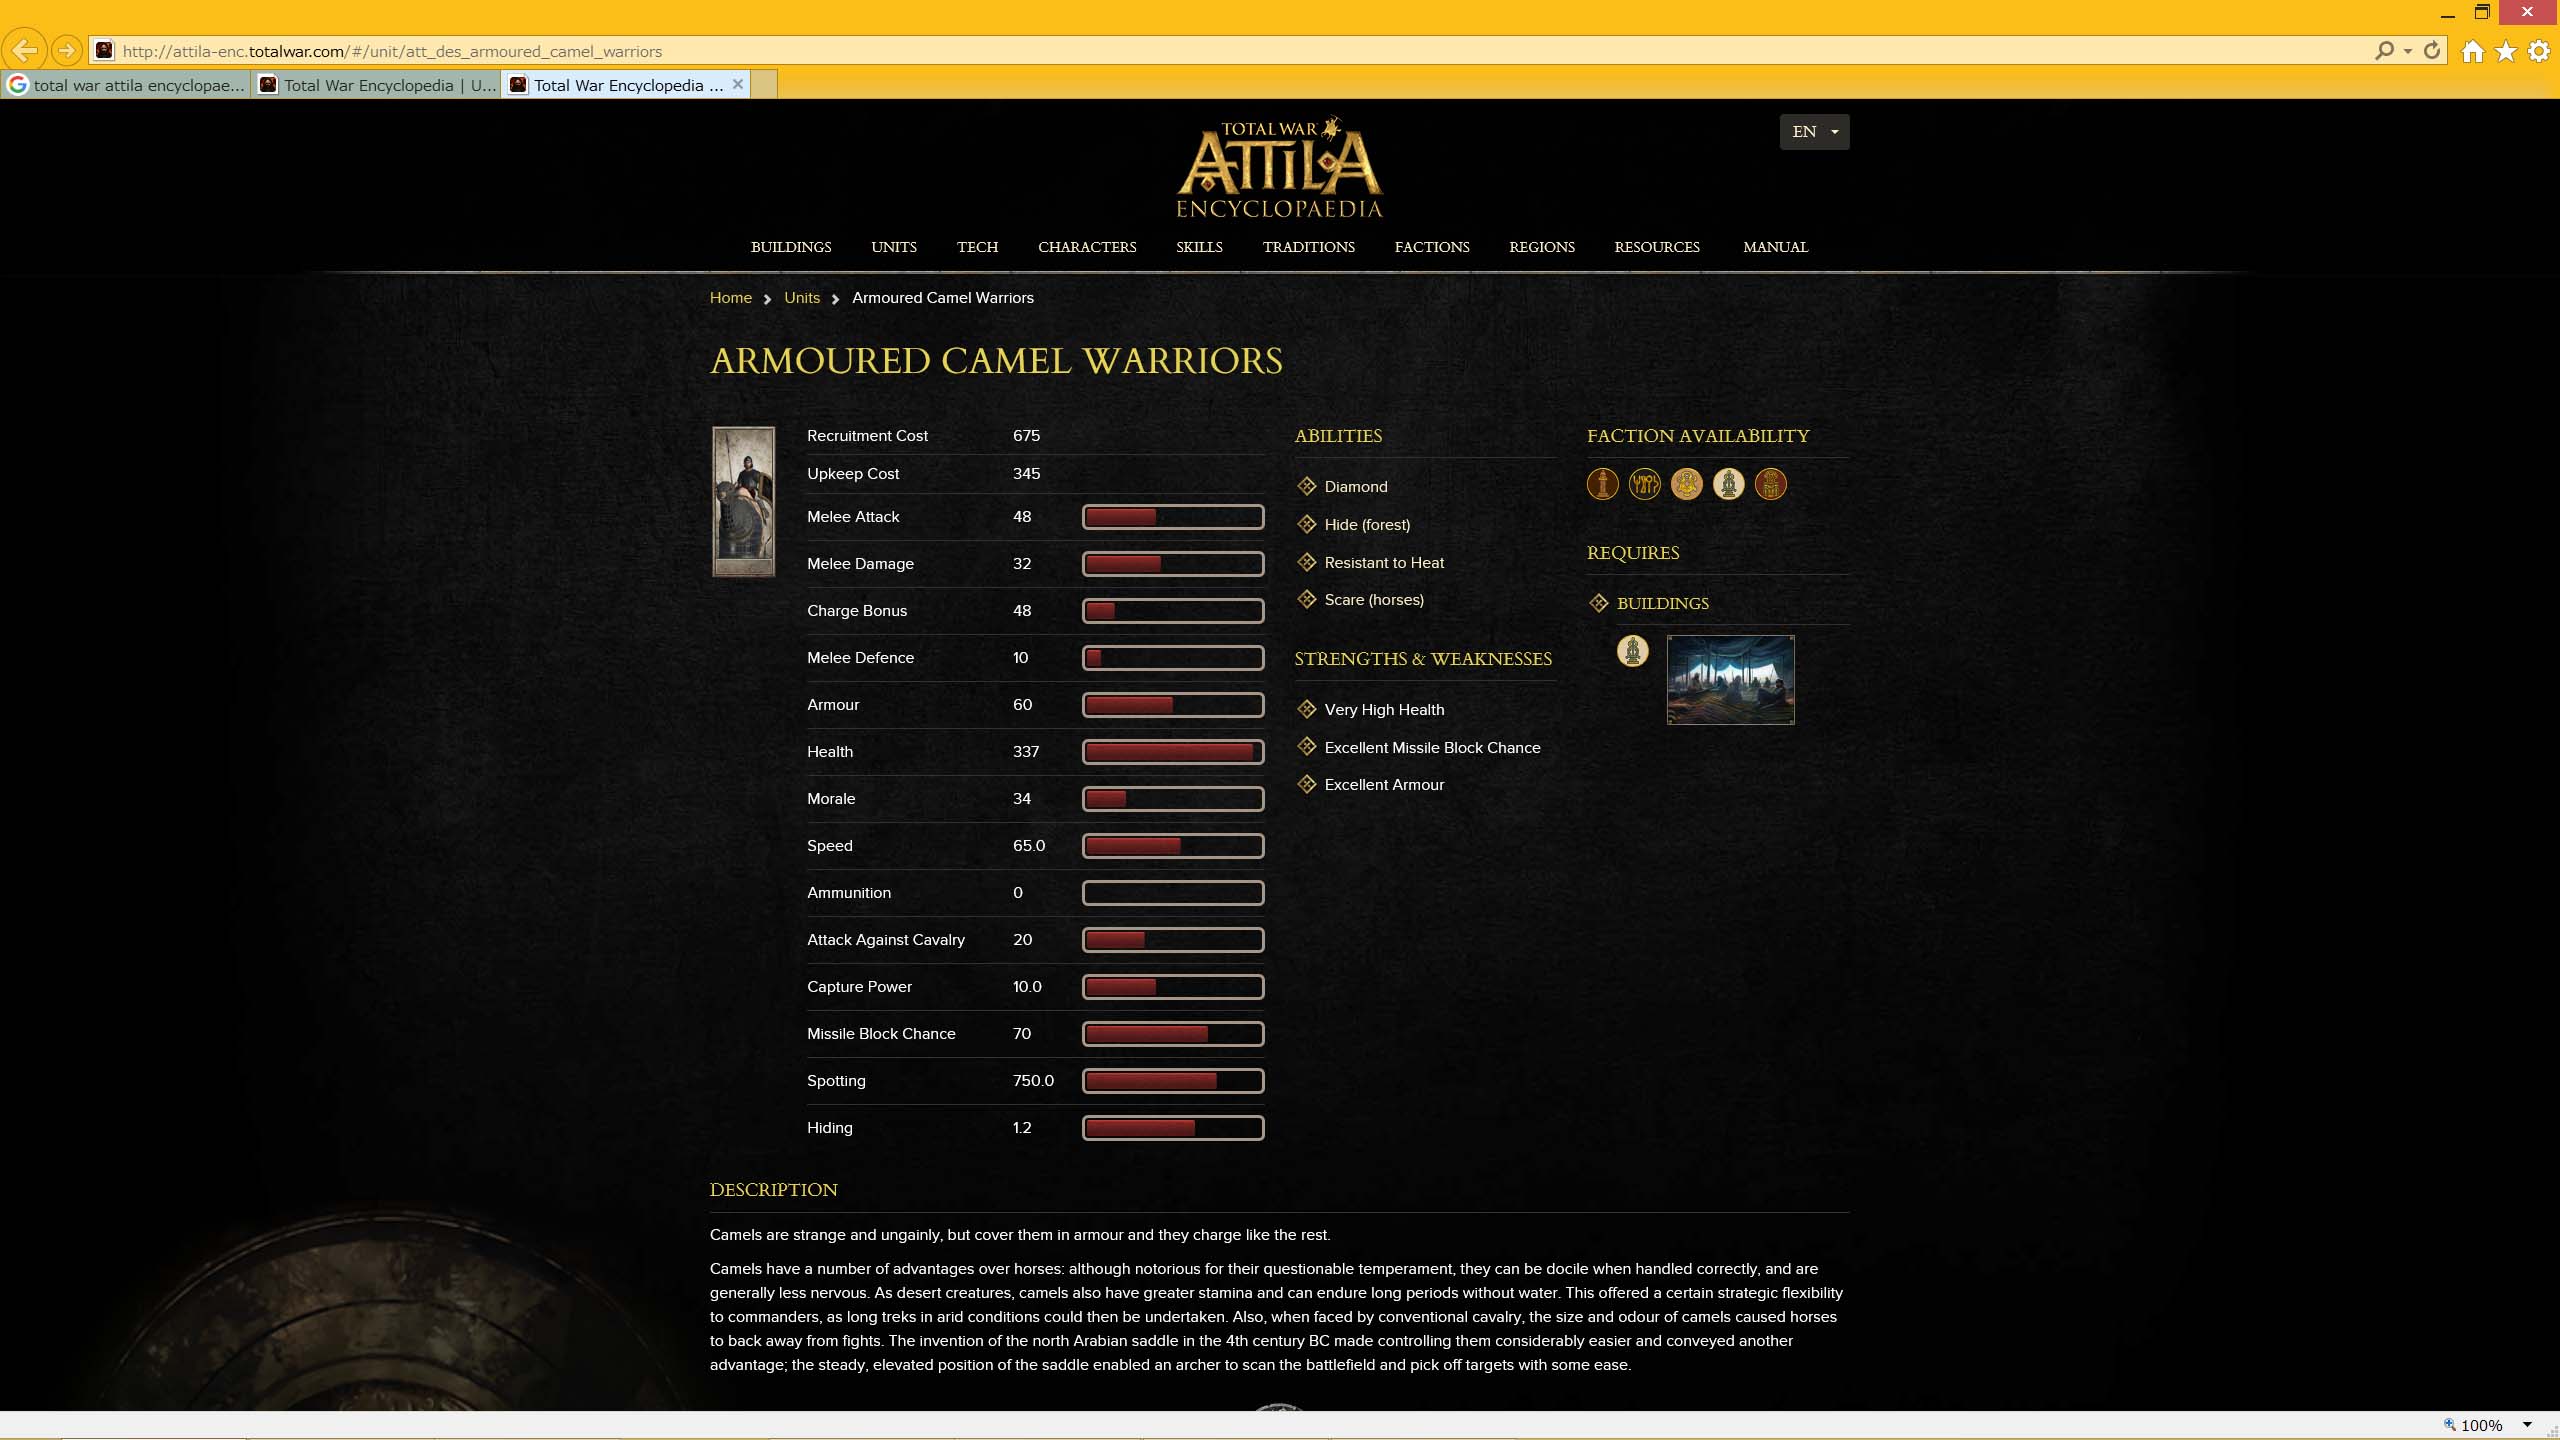
Task: Open the BUILDINGS navigation menu
Action: [791, 247]
